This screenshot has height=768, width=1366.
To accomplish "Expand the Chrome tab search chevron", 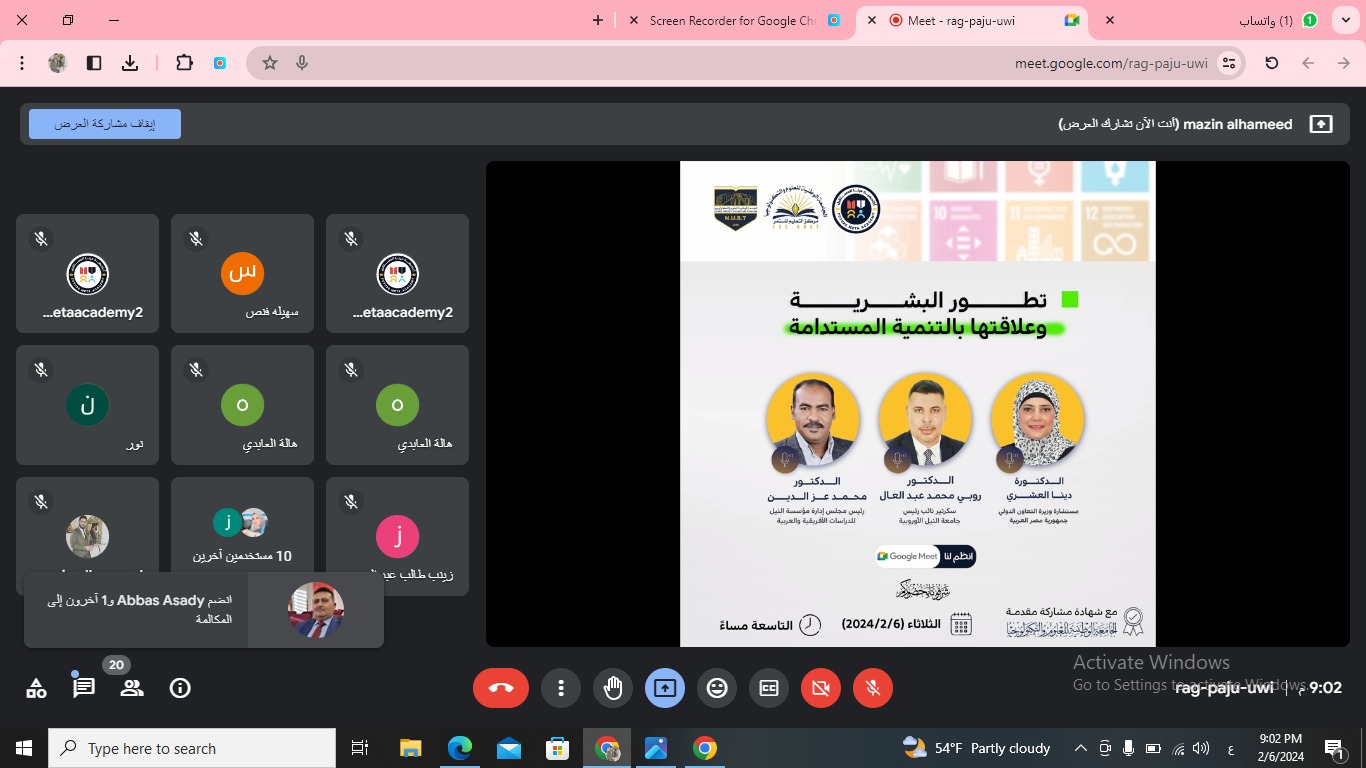I will 1346,20.
